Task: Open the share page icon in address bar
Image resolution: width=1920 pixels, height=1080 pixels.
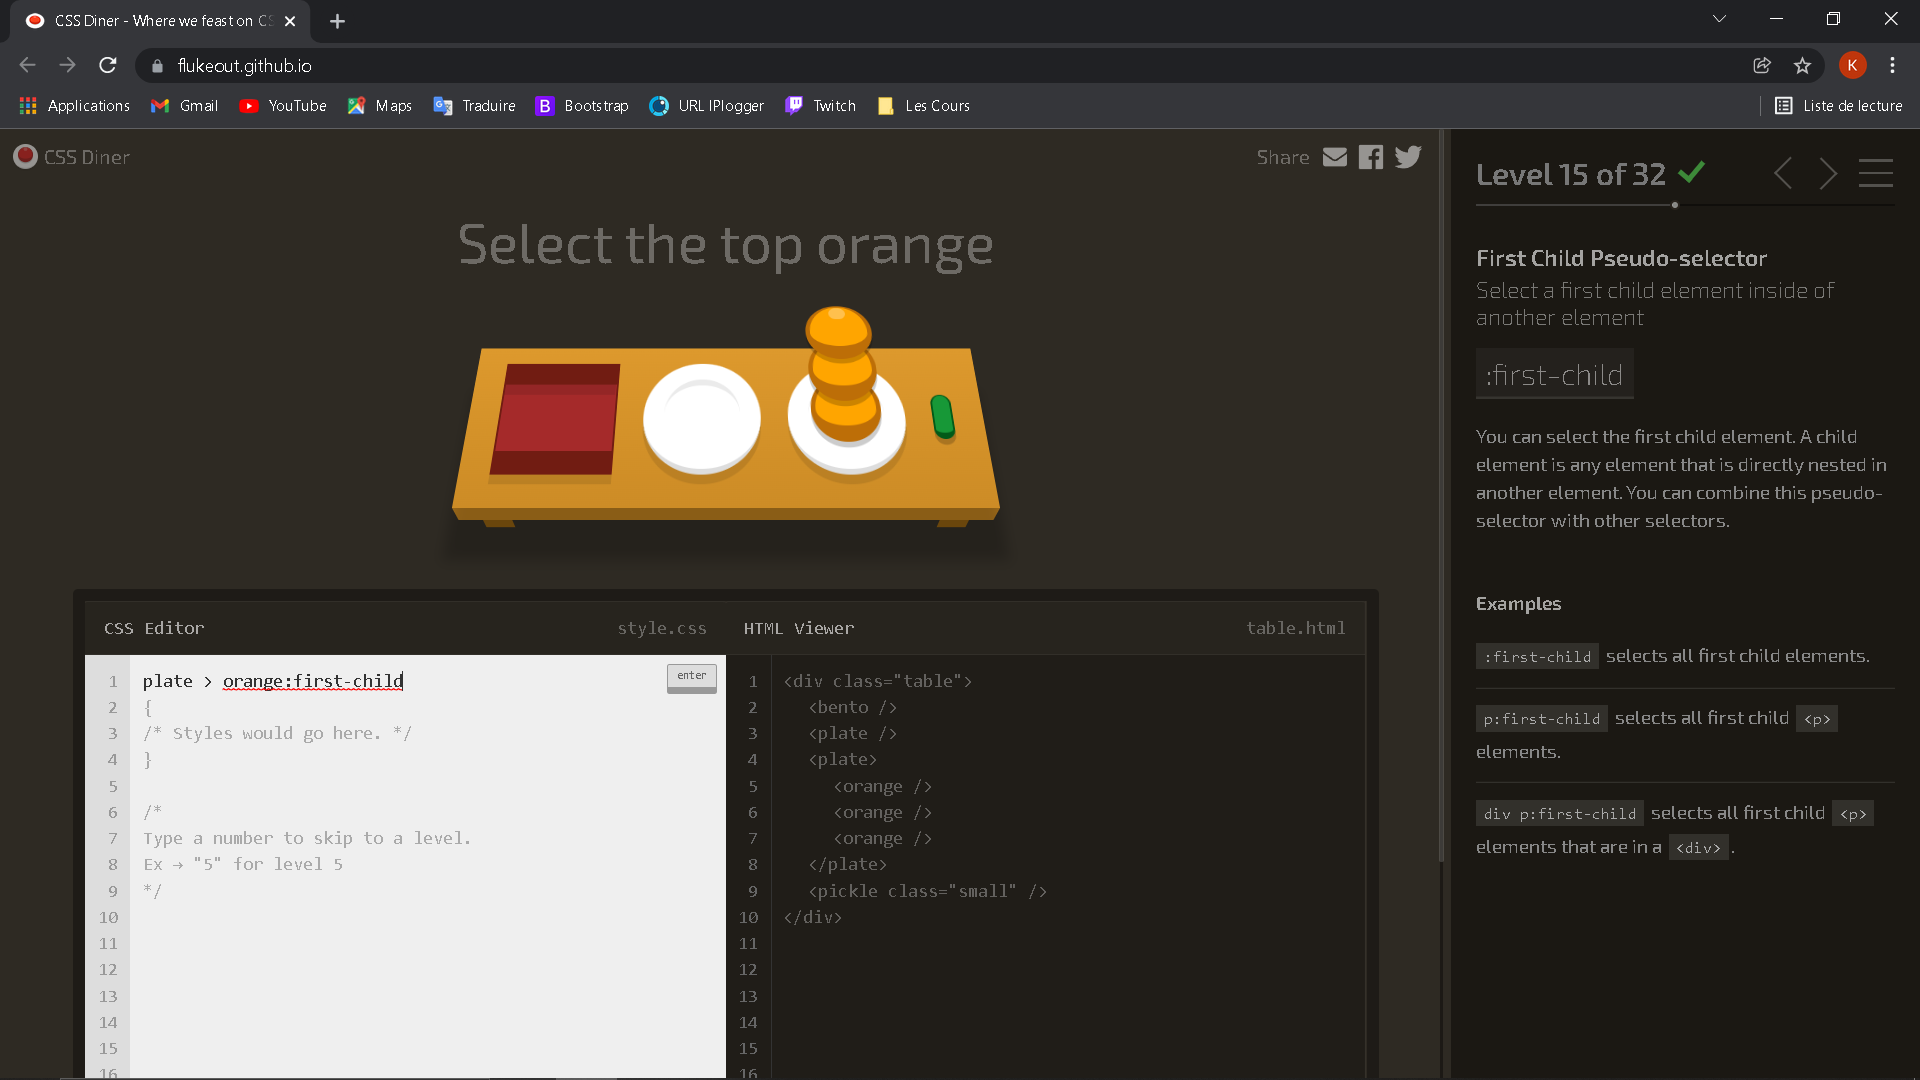Action: [1762, 65]
